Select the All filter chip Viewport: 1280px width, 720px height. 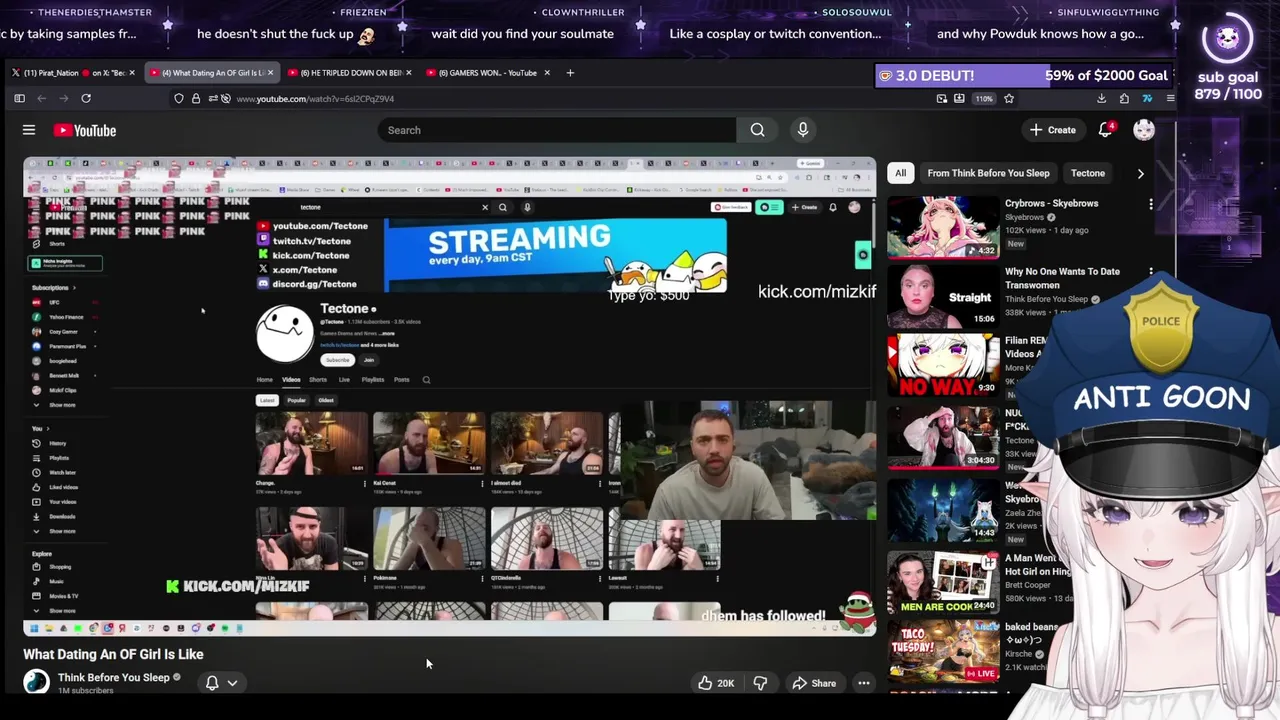coord(901,173)
